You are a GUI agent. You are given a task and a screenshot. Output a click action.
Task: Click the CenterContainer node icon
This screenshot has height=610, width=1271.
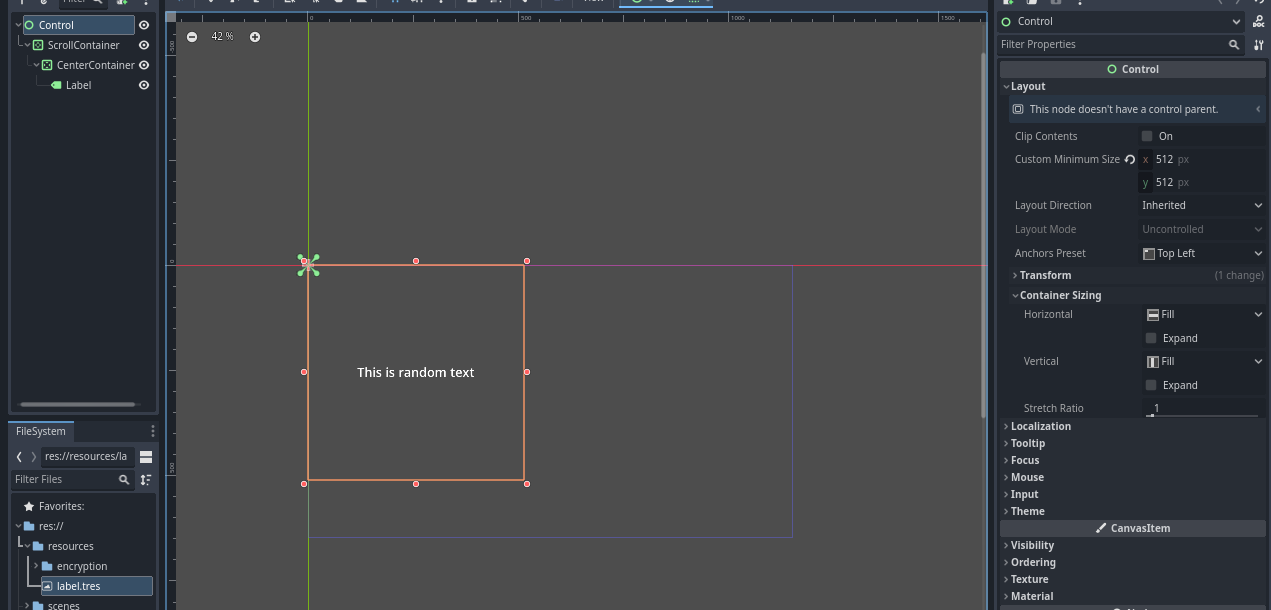click(x=47, y=65)
